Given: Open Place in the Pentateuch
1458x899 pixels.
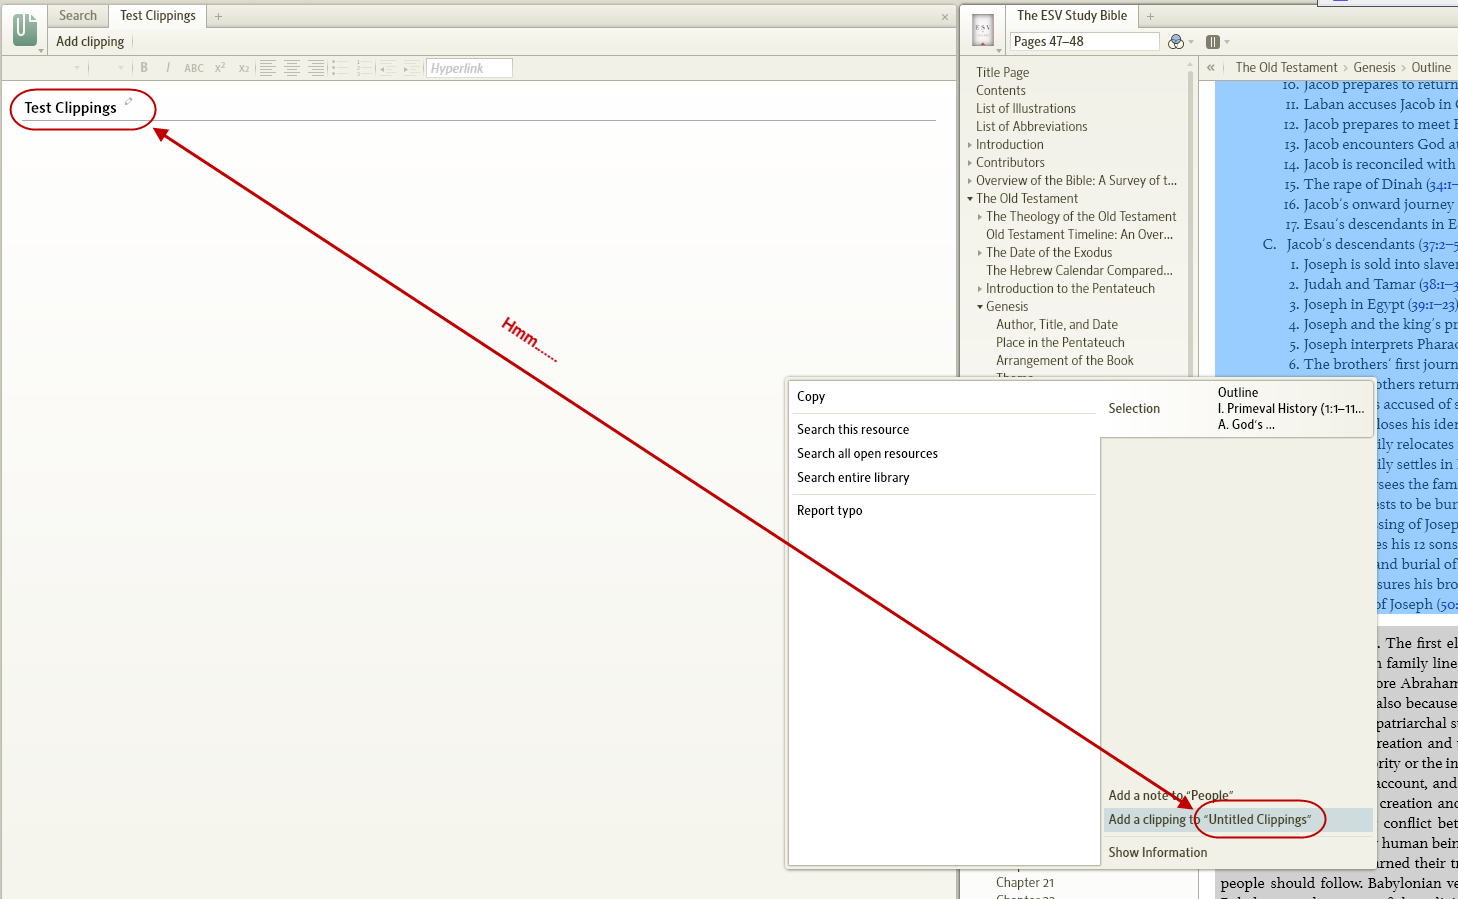Looking at the screenshot, I should coord(1060,343).
